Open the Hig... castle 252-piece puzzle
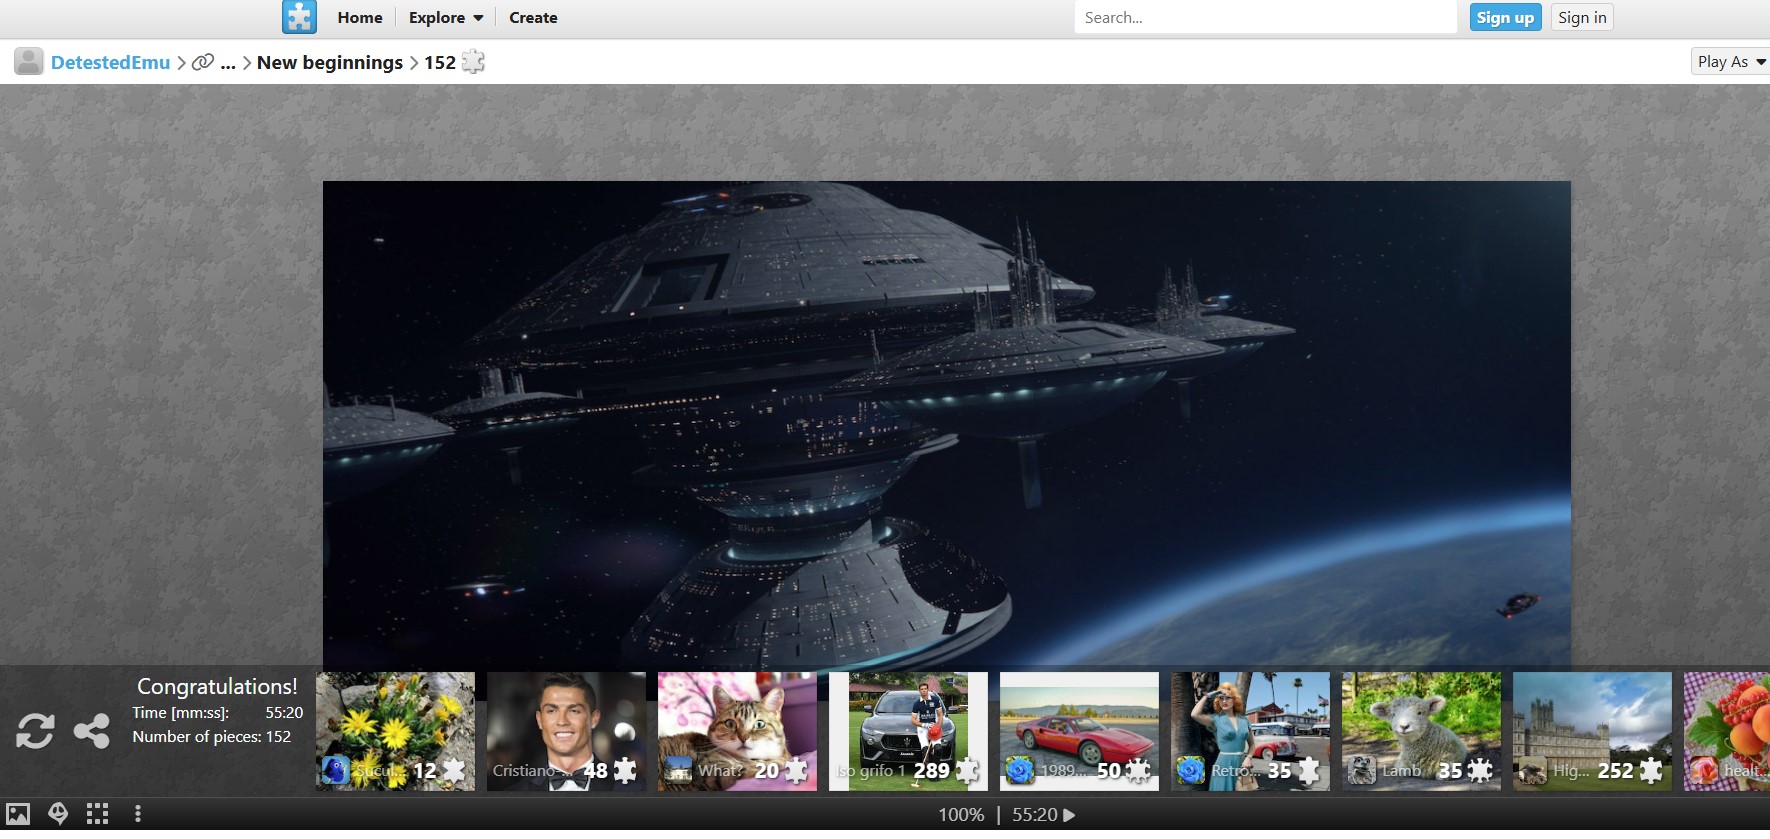Screen dimensions: 1770x839 [x=1592, y=731]
